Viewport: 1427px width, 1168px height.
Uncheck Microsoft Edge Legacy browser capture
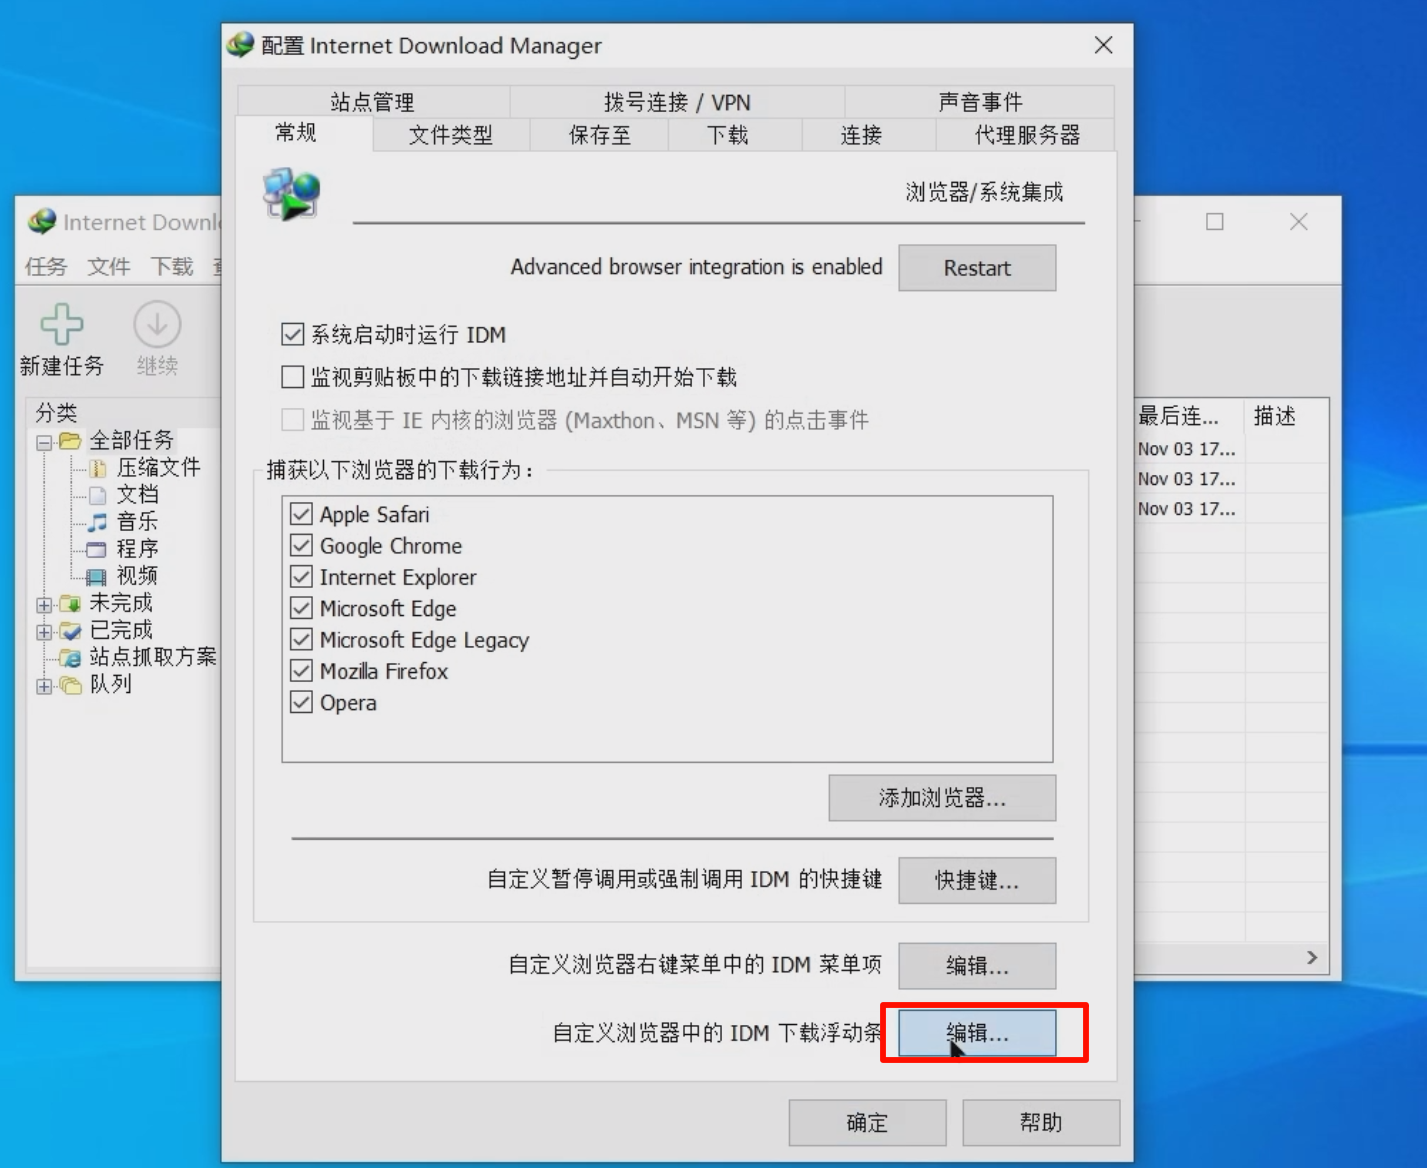301,639
